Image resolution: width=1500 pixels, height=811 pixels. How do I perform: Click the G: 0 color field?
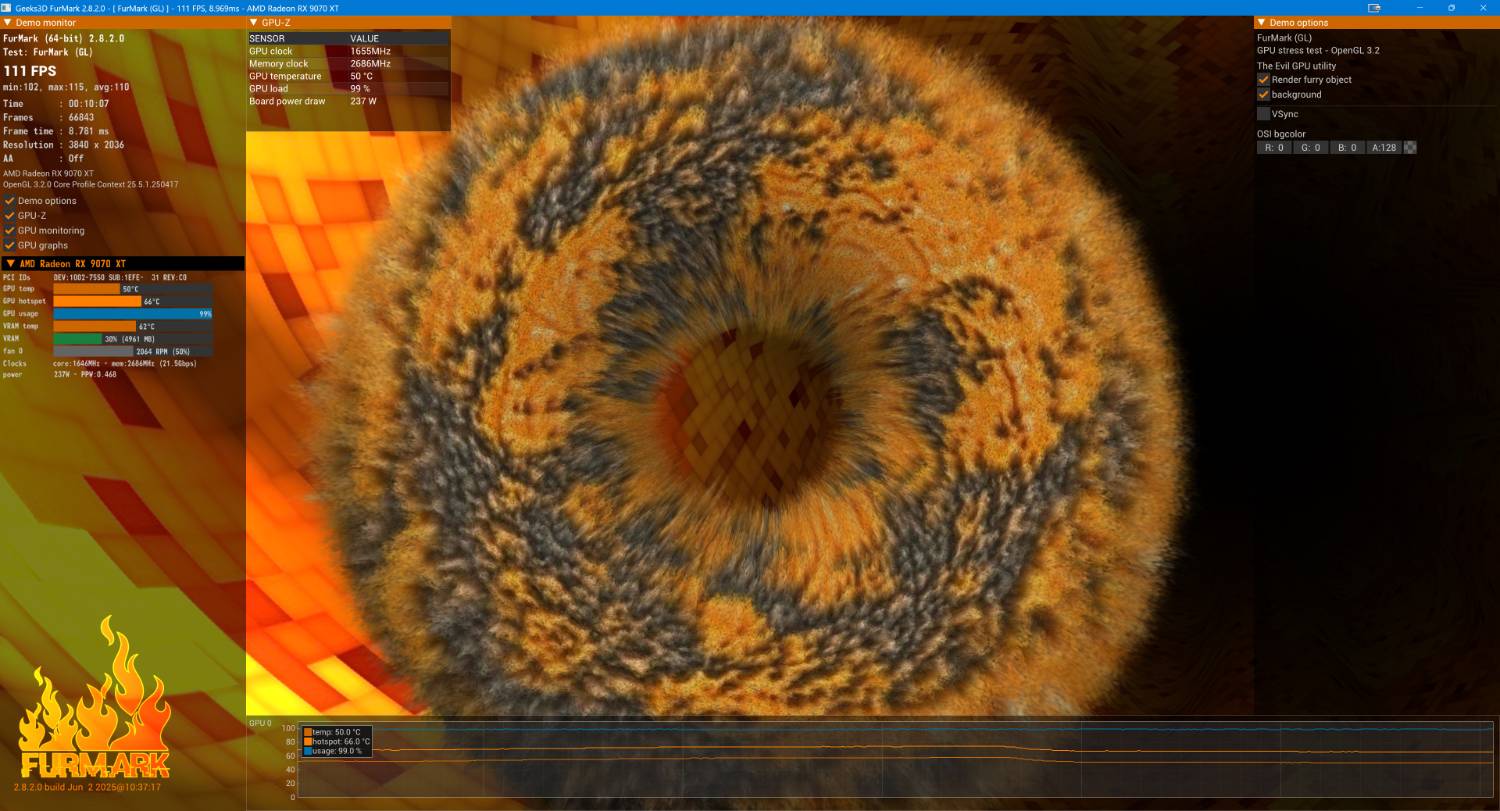(1311, 148)
